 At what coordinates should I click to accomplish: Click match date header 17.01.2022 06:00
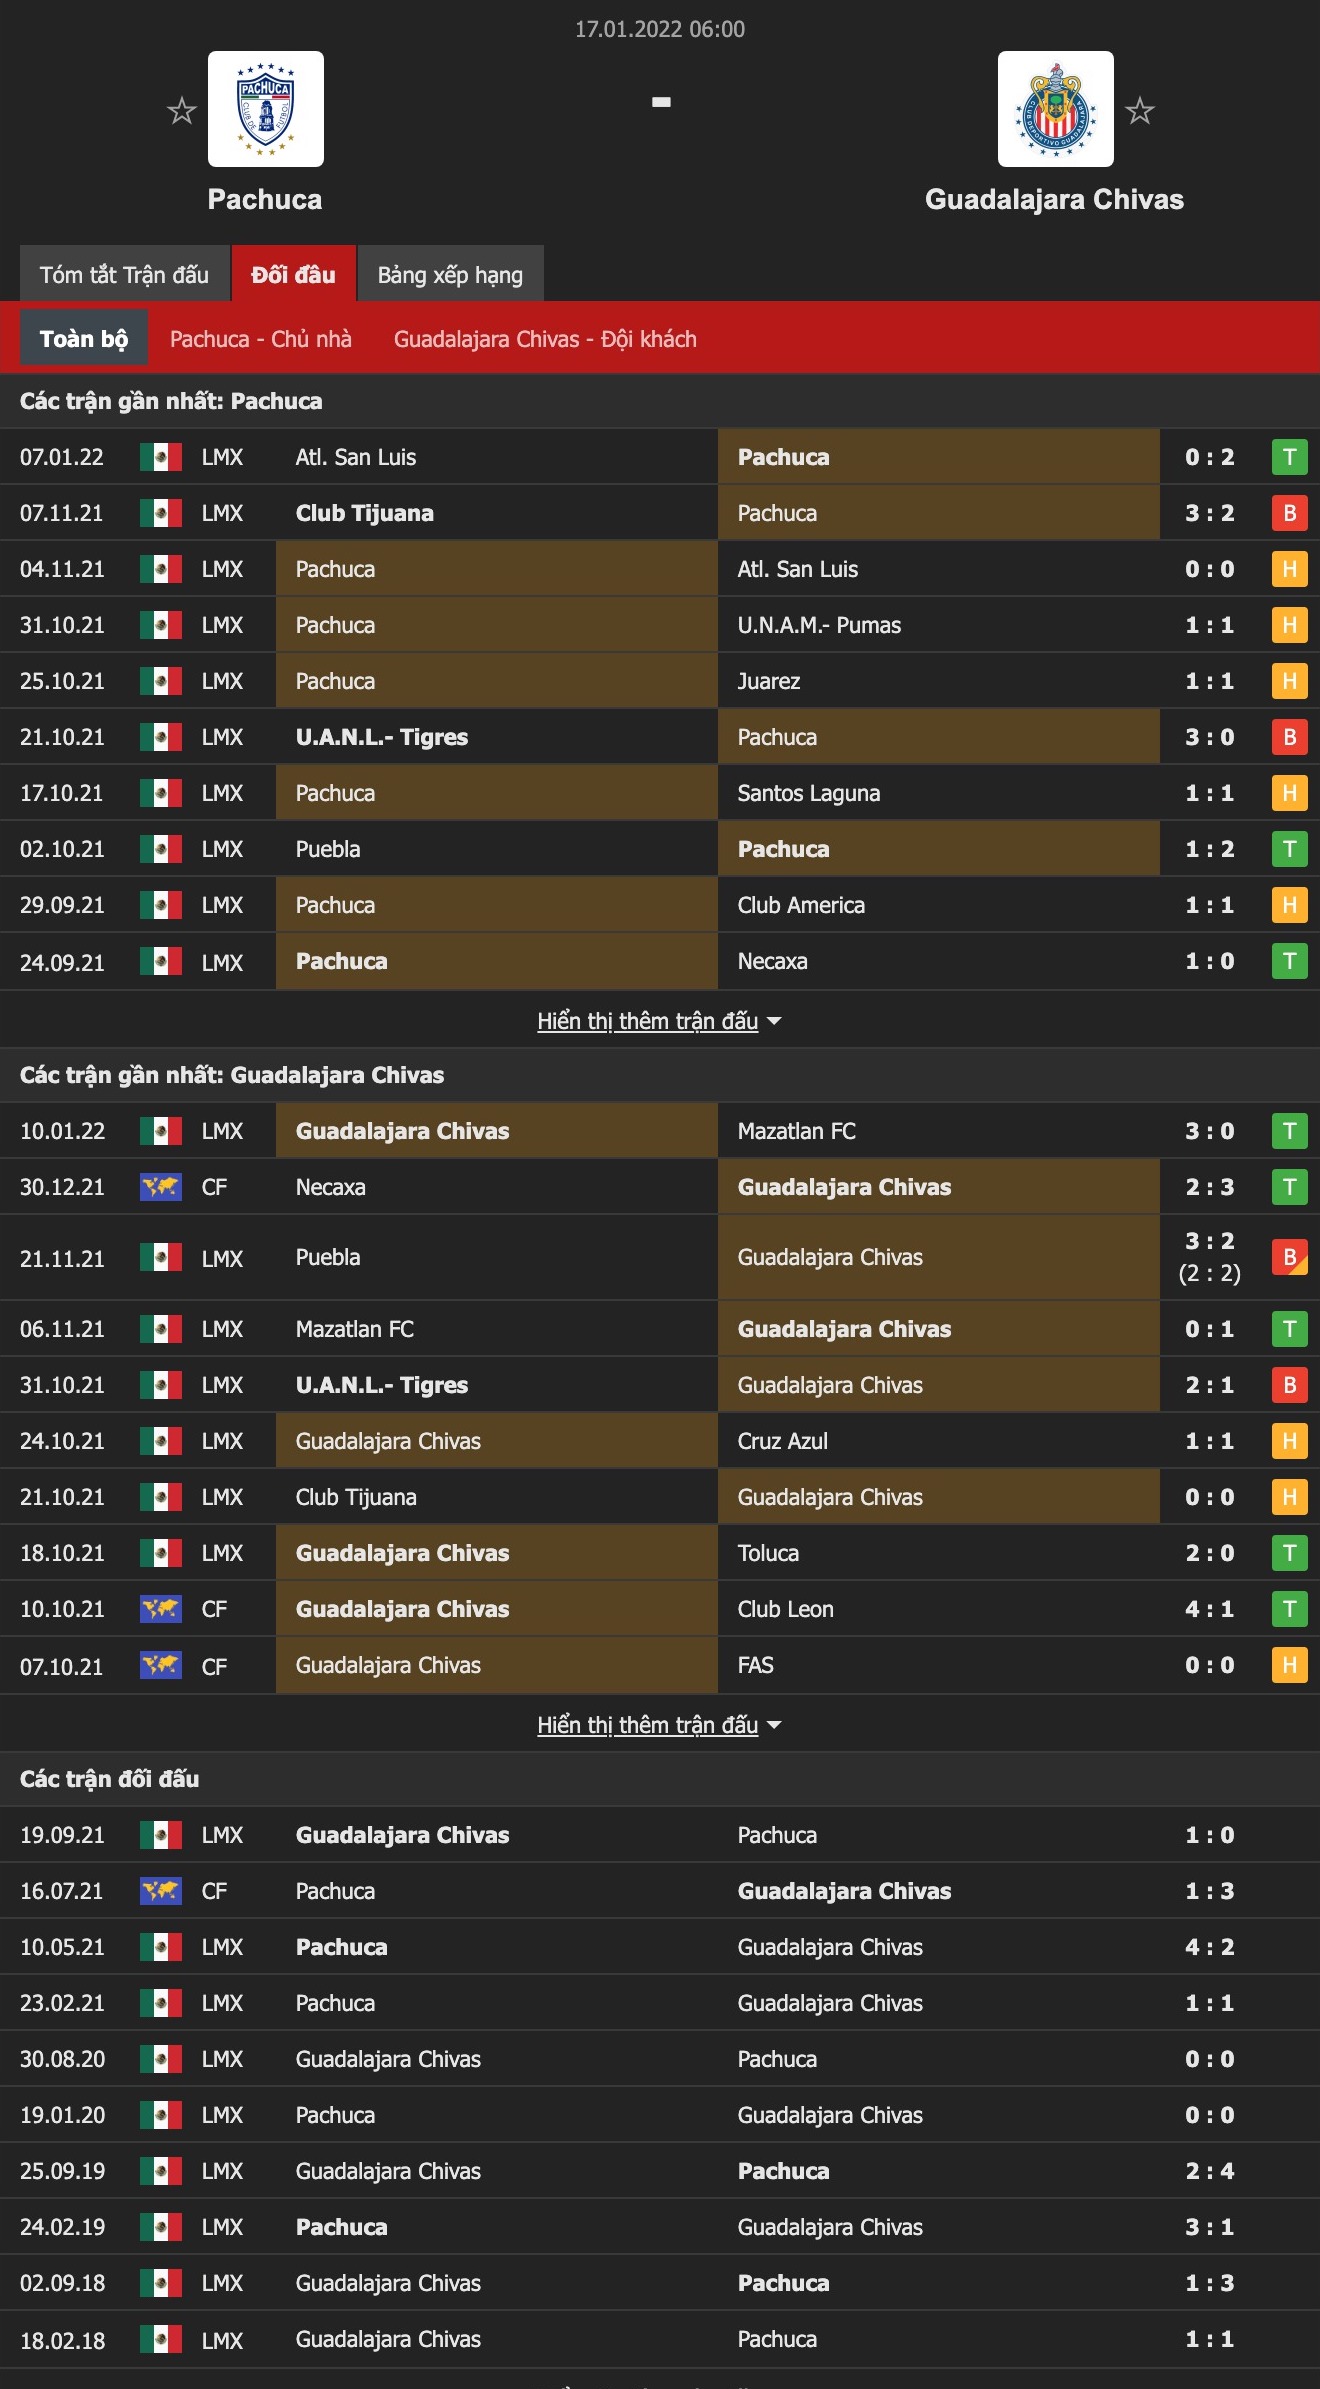(660, 29)
